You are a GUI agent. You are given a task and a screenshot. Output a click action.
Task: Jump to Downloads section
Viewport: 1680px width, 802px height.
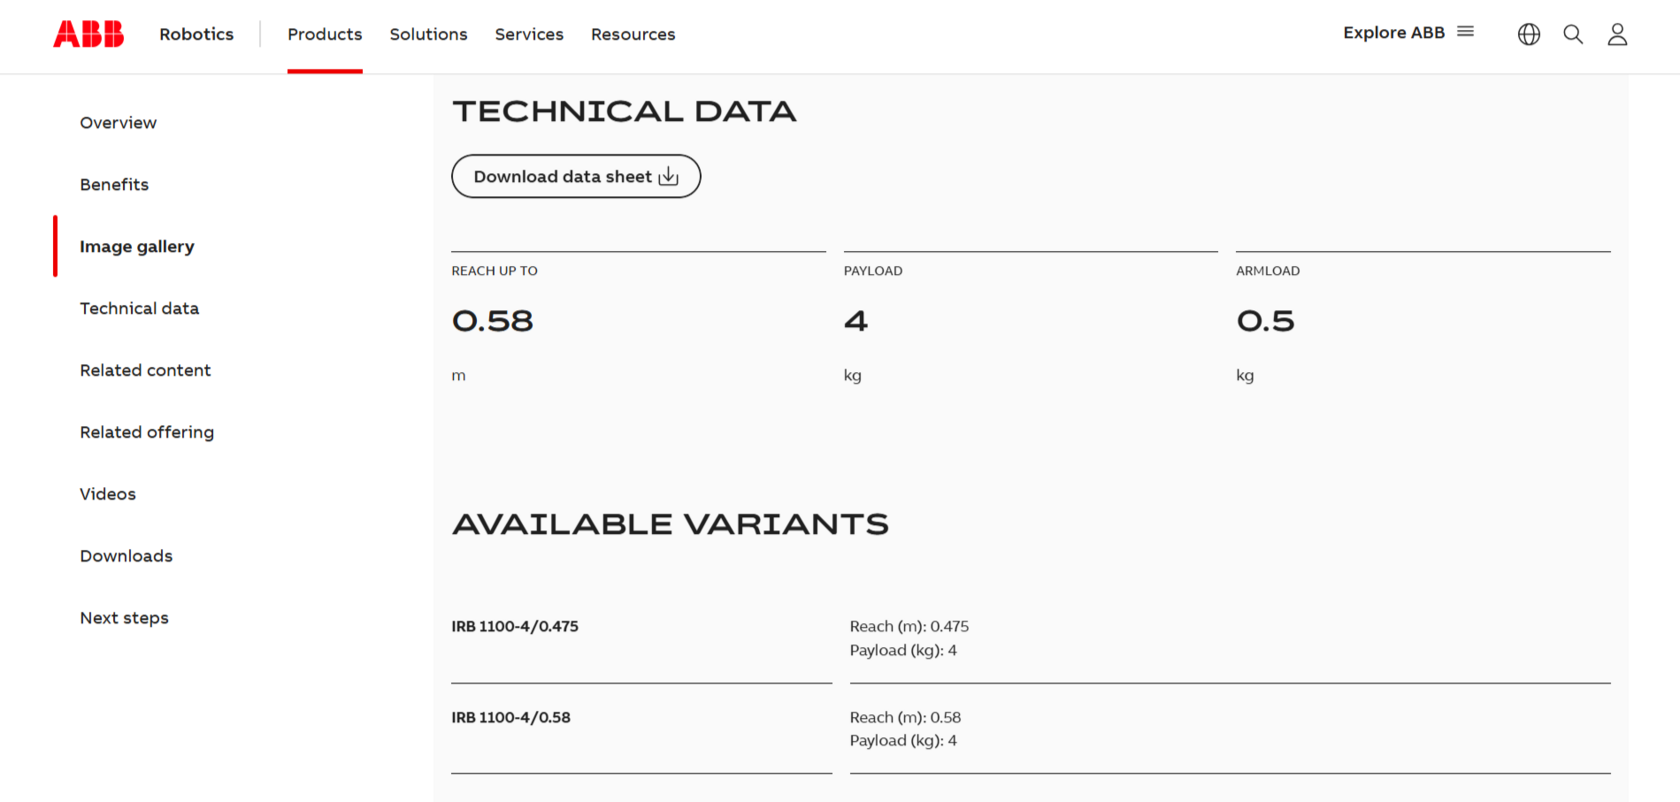coord(126,557)
